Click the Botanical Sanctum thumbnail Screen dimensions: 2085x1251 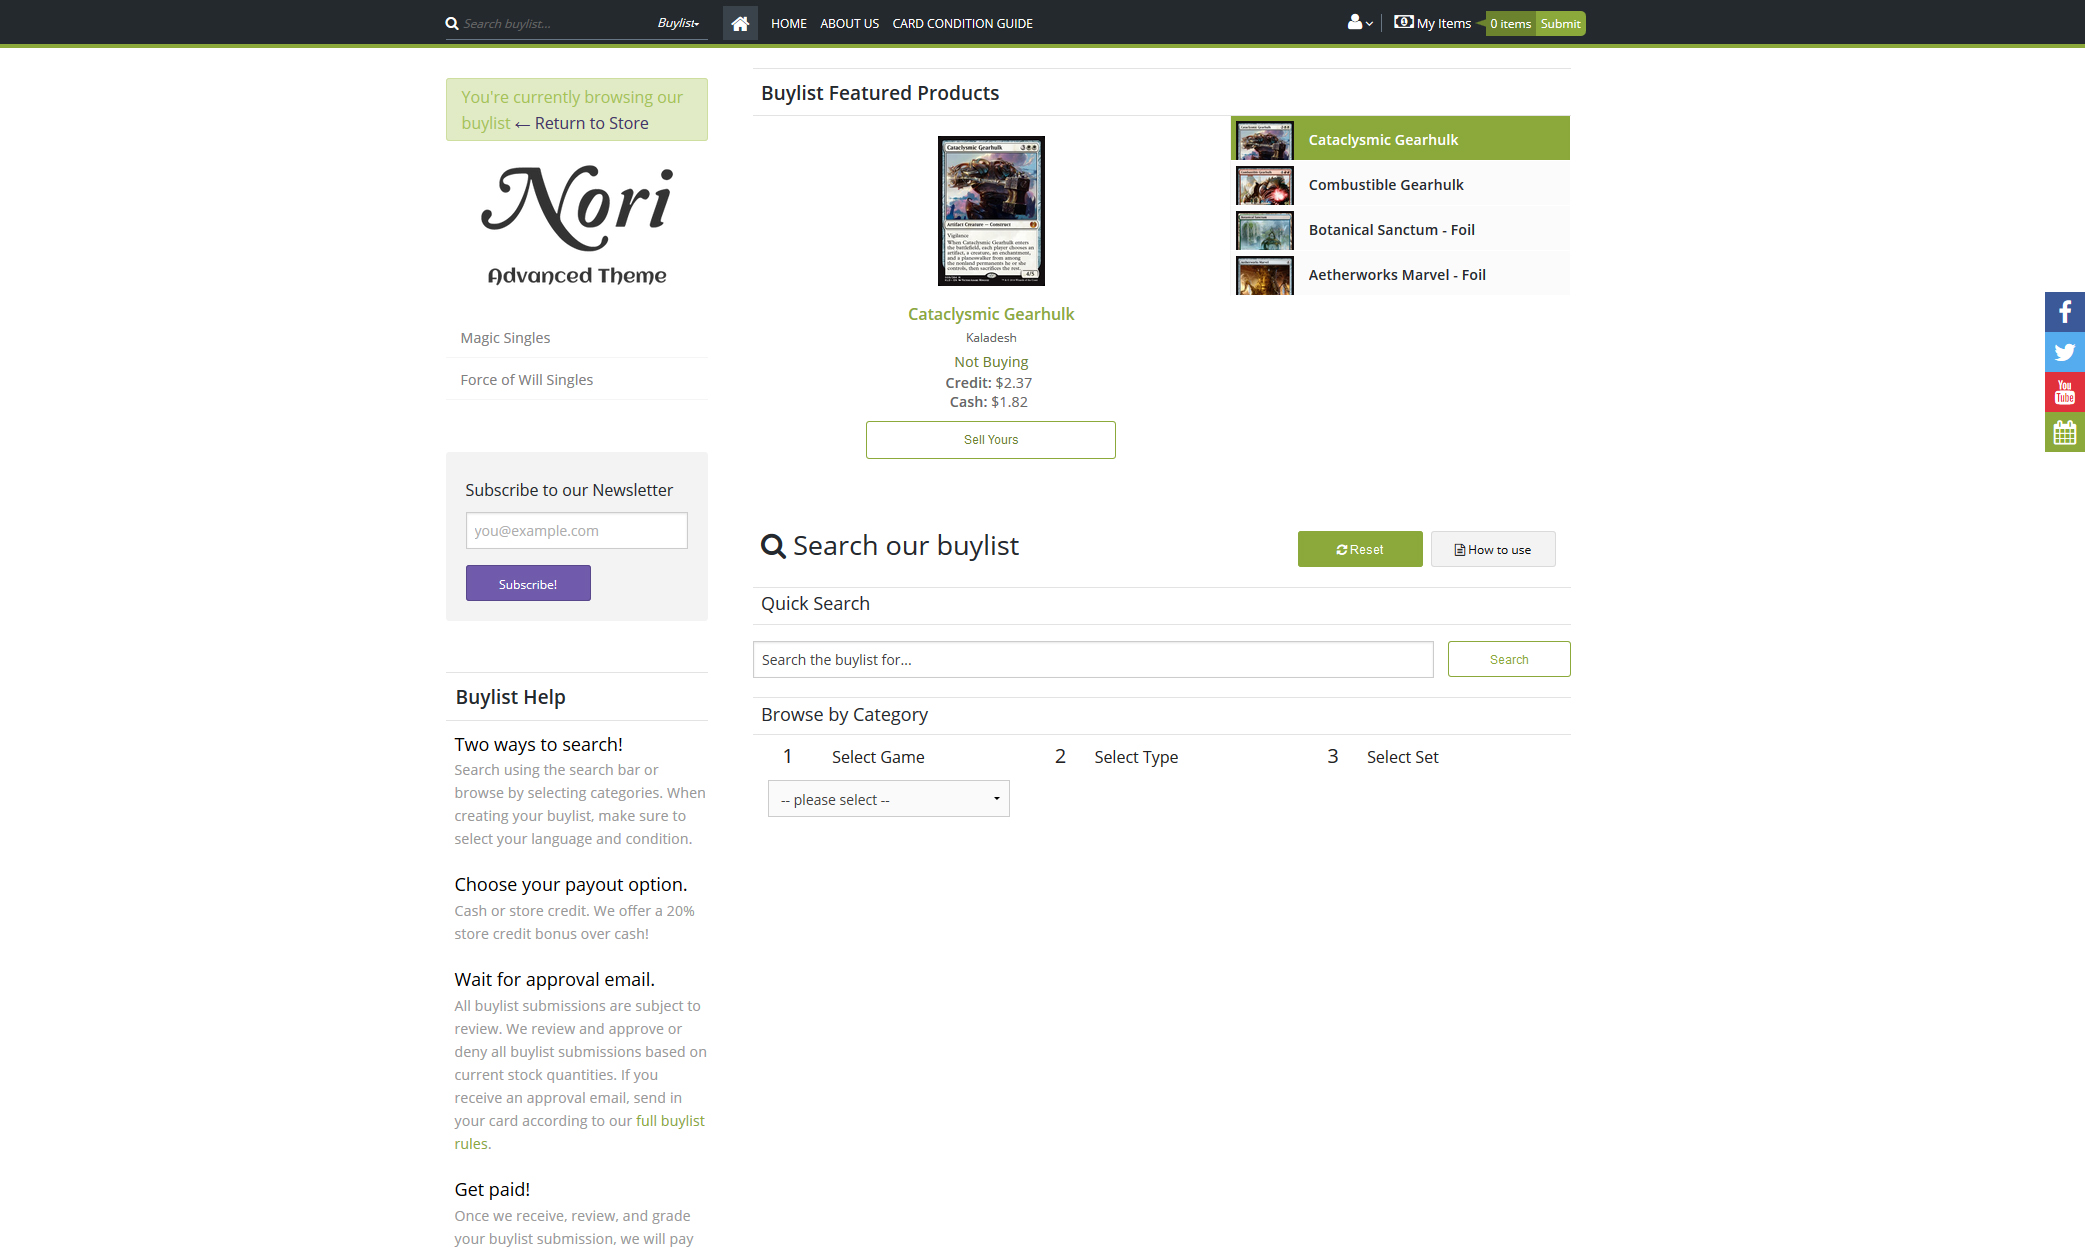[x=1265, y=231]
